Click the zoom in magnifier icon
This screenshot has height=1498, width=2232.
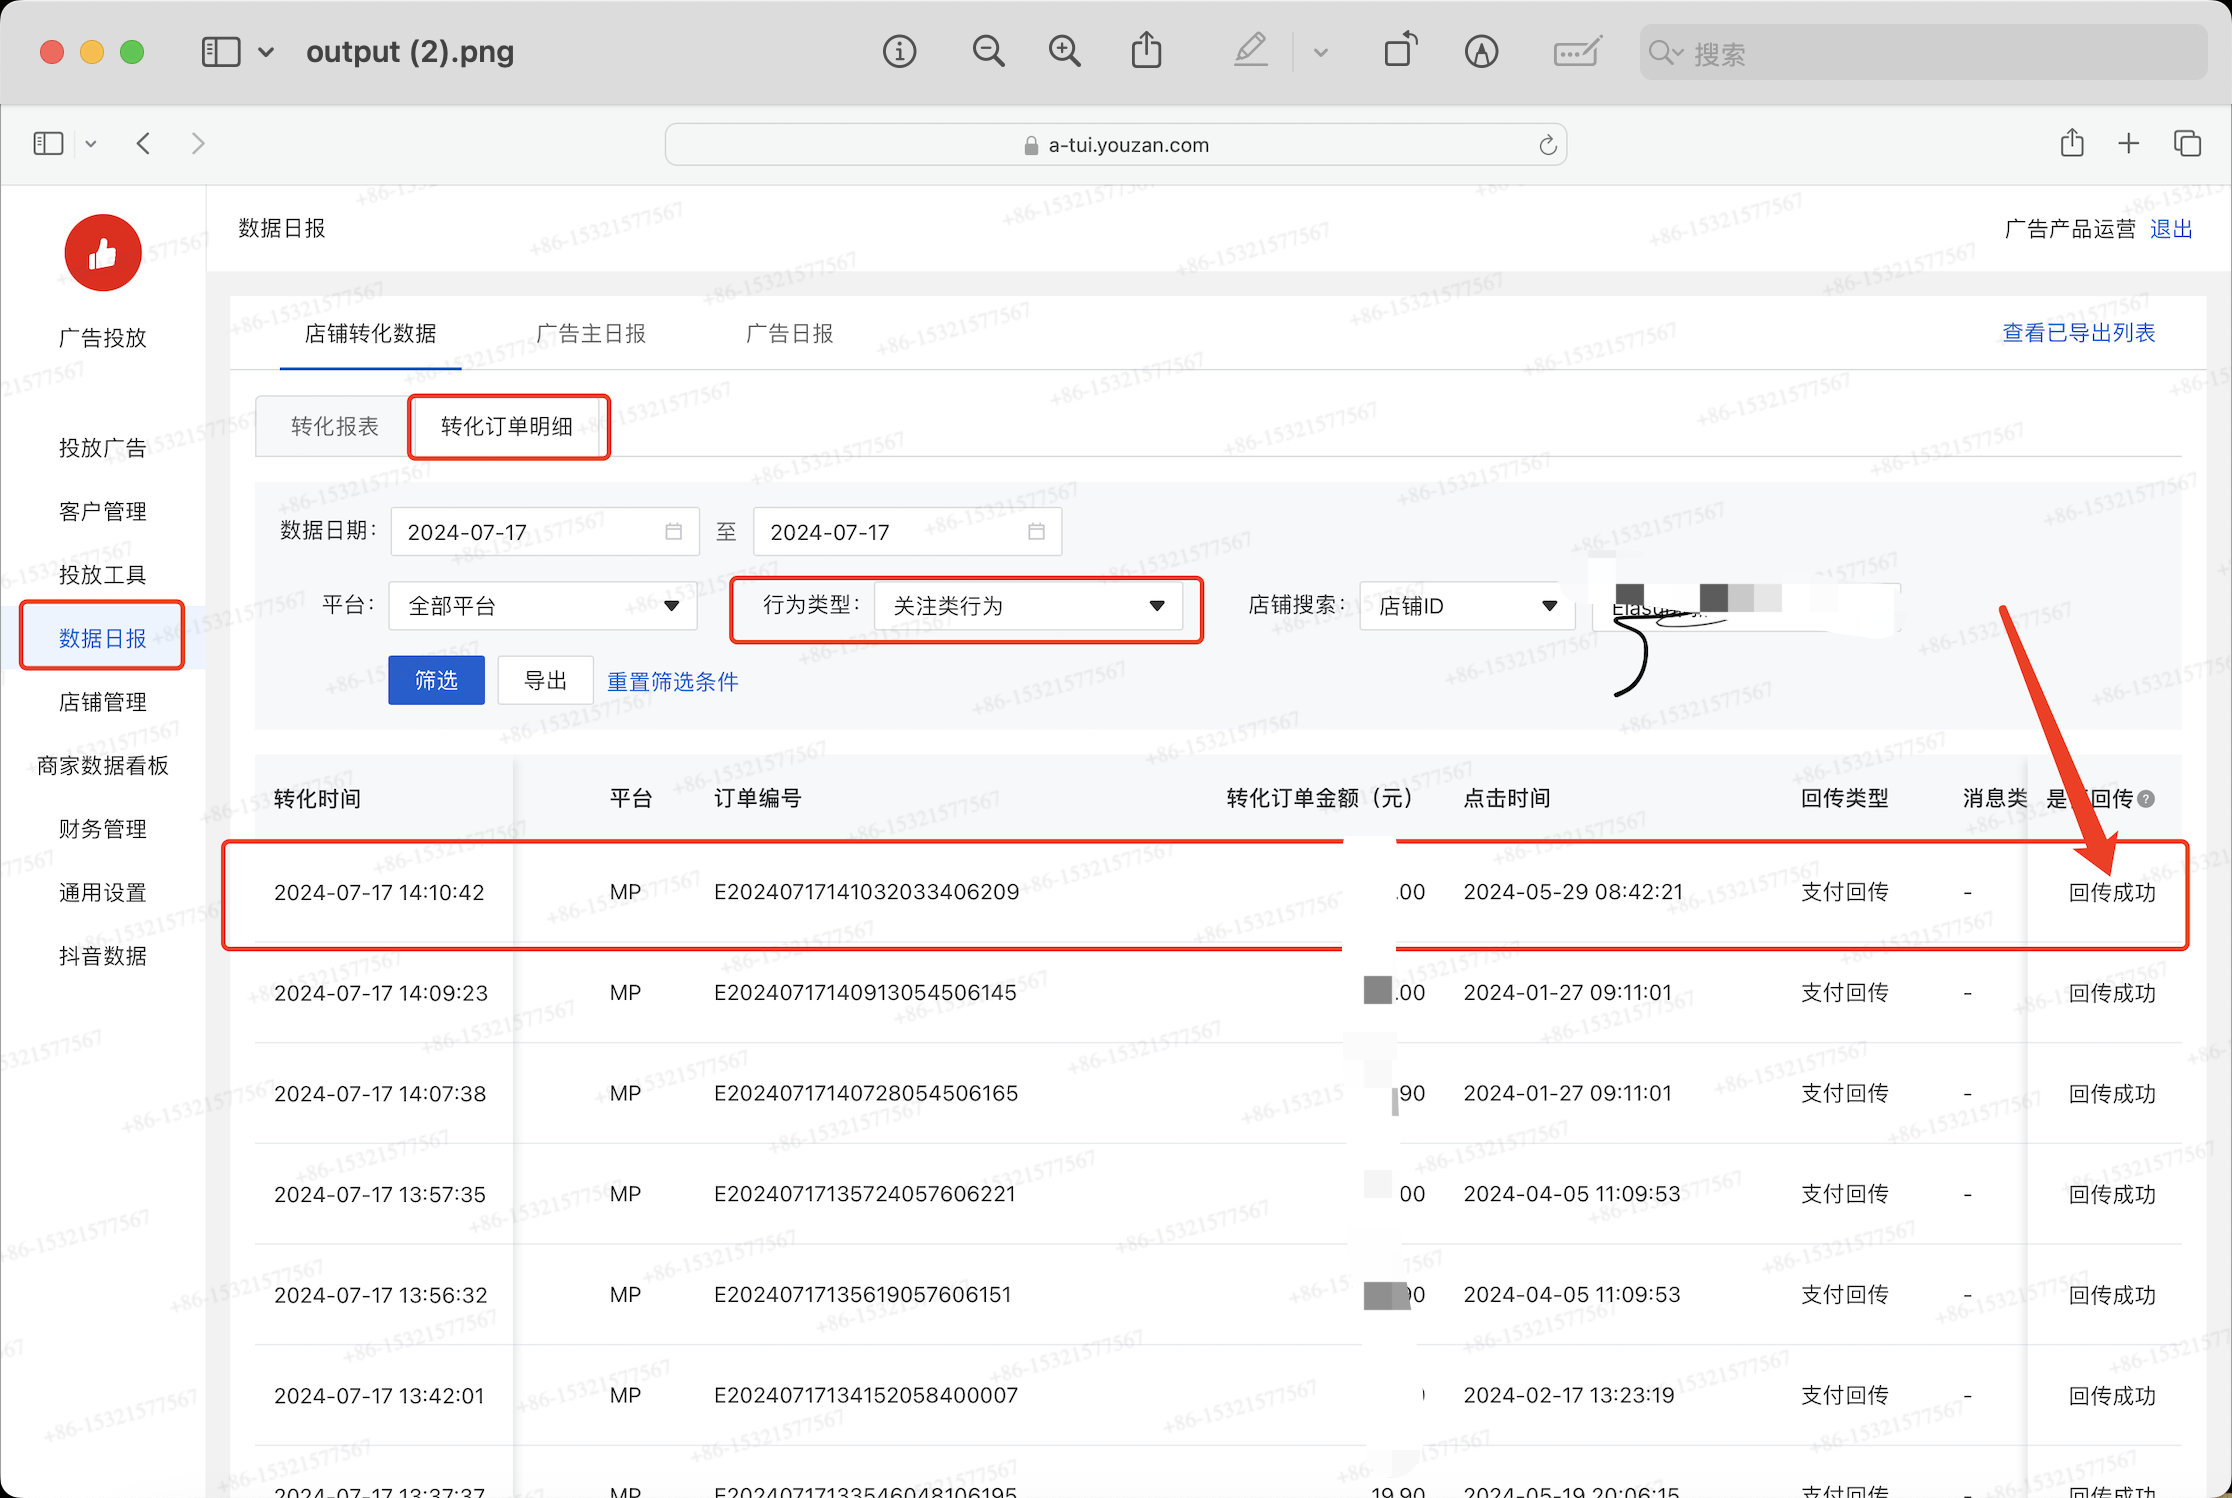1064,51
